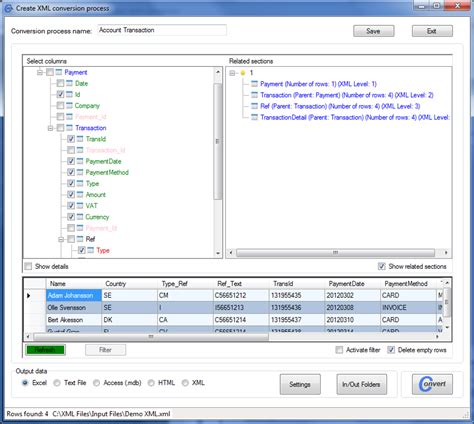This screenshot has width=474, height=424.
Task: Click the table icon beside Company column
Action: 69,106
